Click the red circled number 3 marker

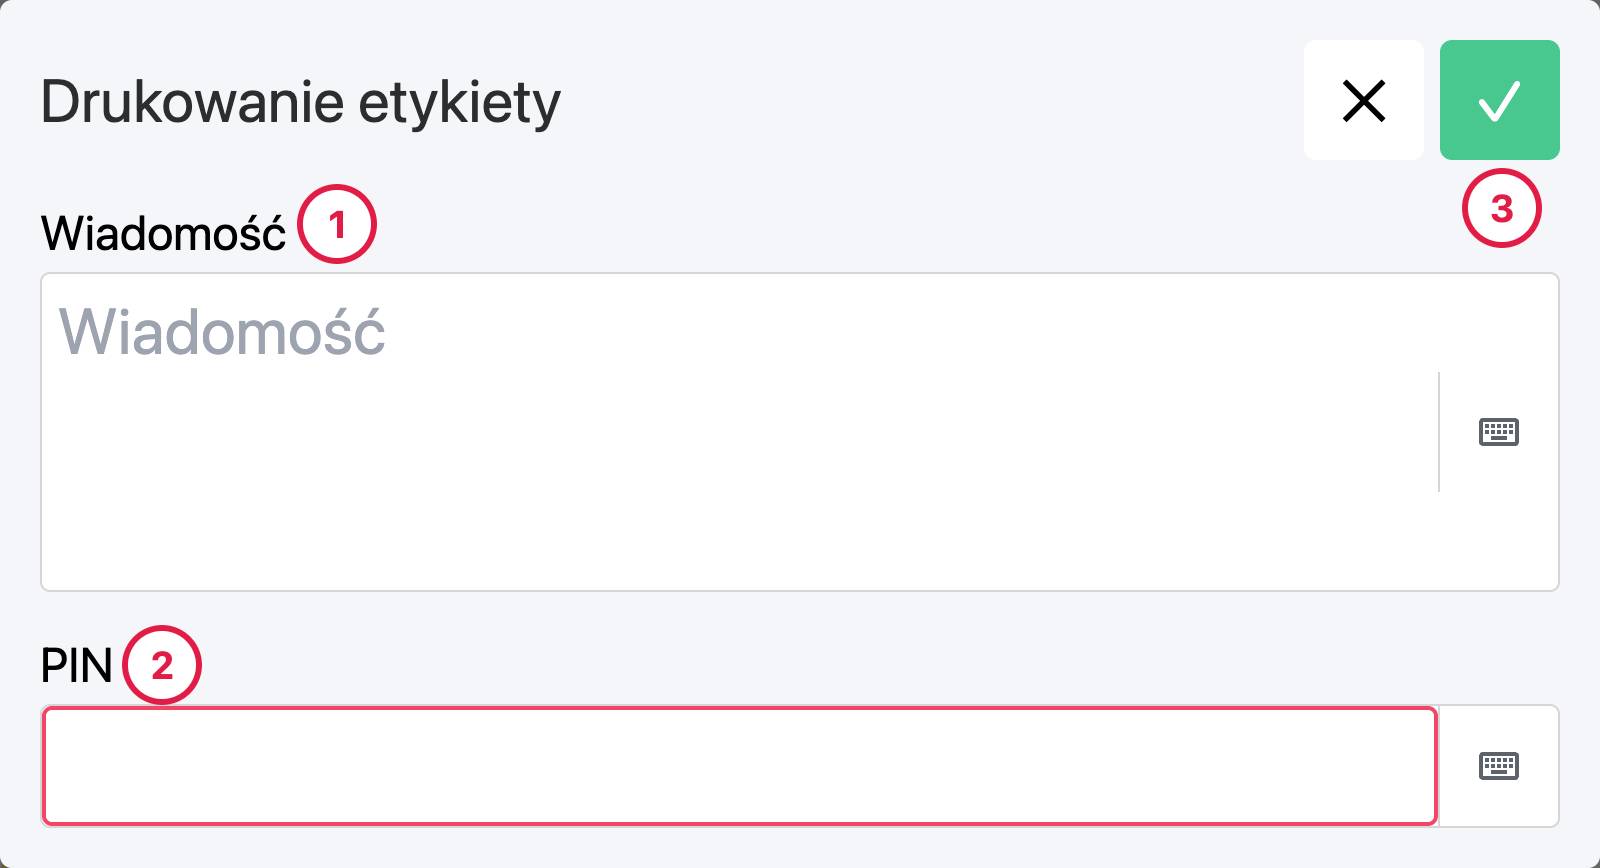(1501, 209)
